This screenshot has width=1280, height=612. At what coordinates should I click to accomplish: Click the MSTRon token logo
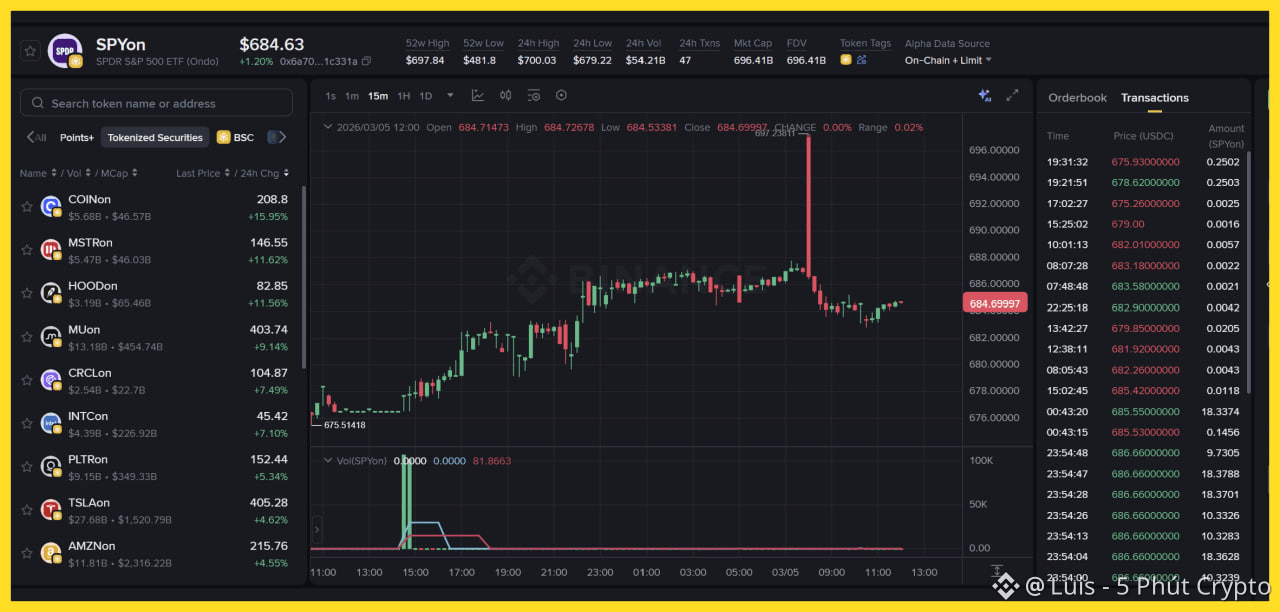(x=51, y=250)
